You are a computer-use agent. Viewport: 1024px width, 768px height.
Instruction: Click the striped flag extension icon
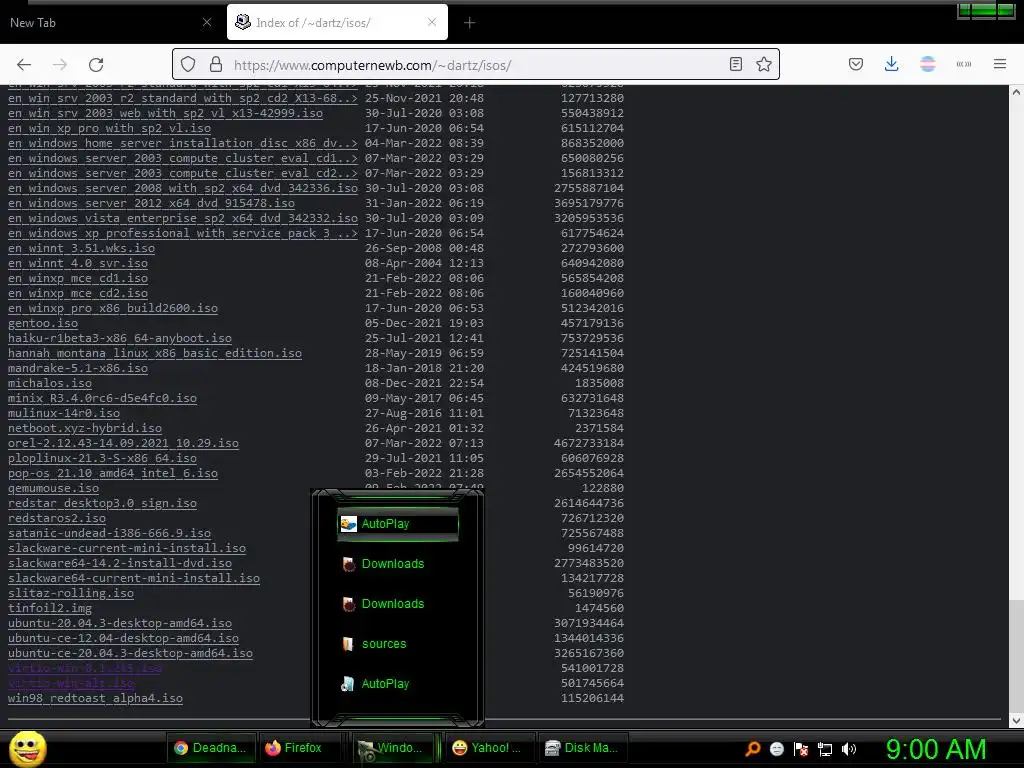[927, 64]
